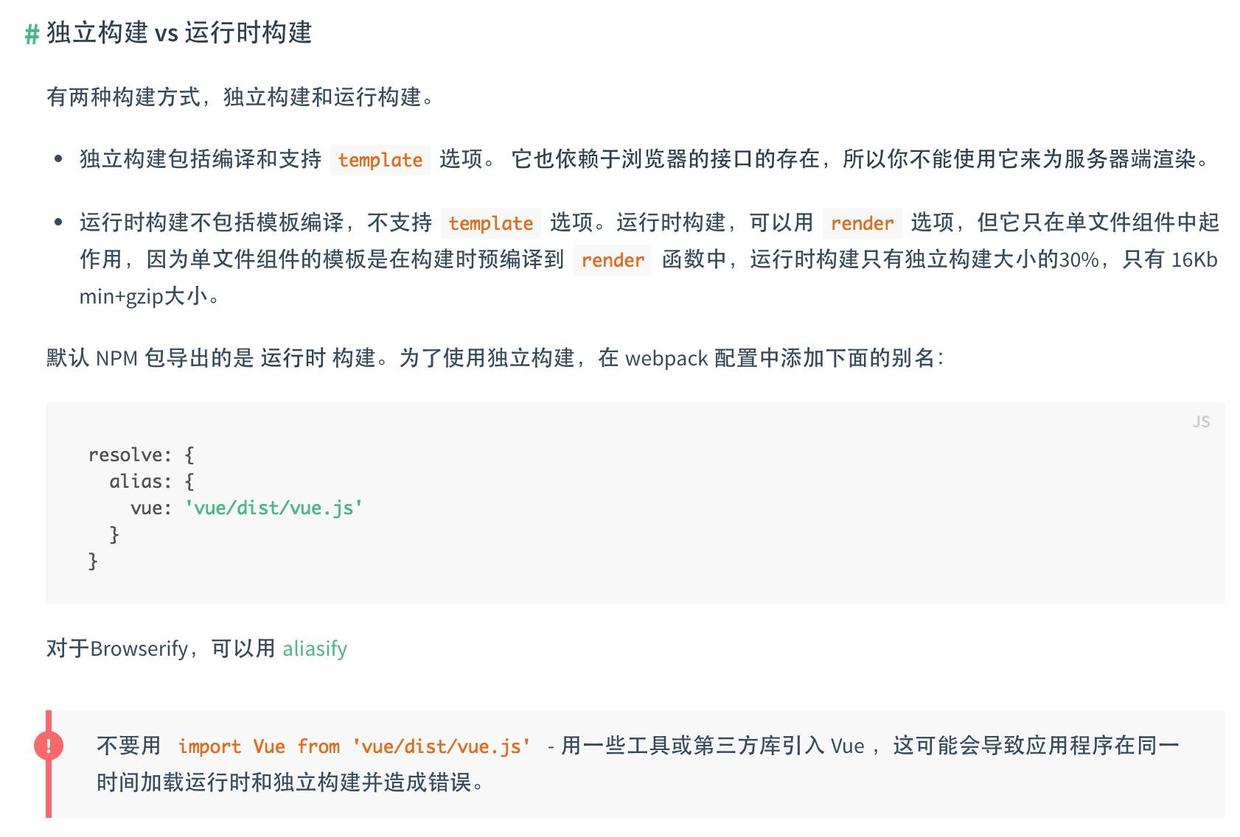Click the vue: key in code block
1240x837 pixels.
pos(151,507)
